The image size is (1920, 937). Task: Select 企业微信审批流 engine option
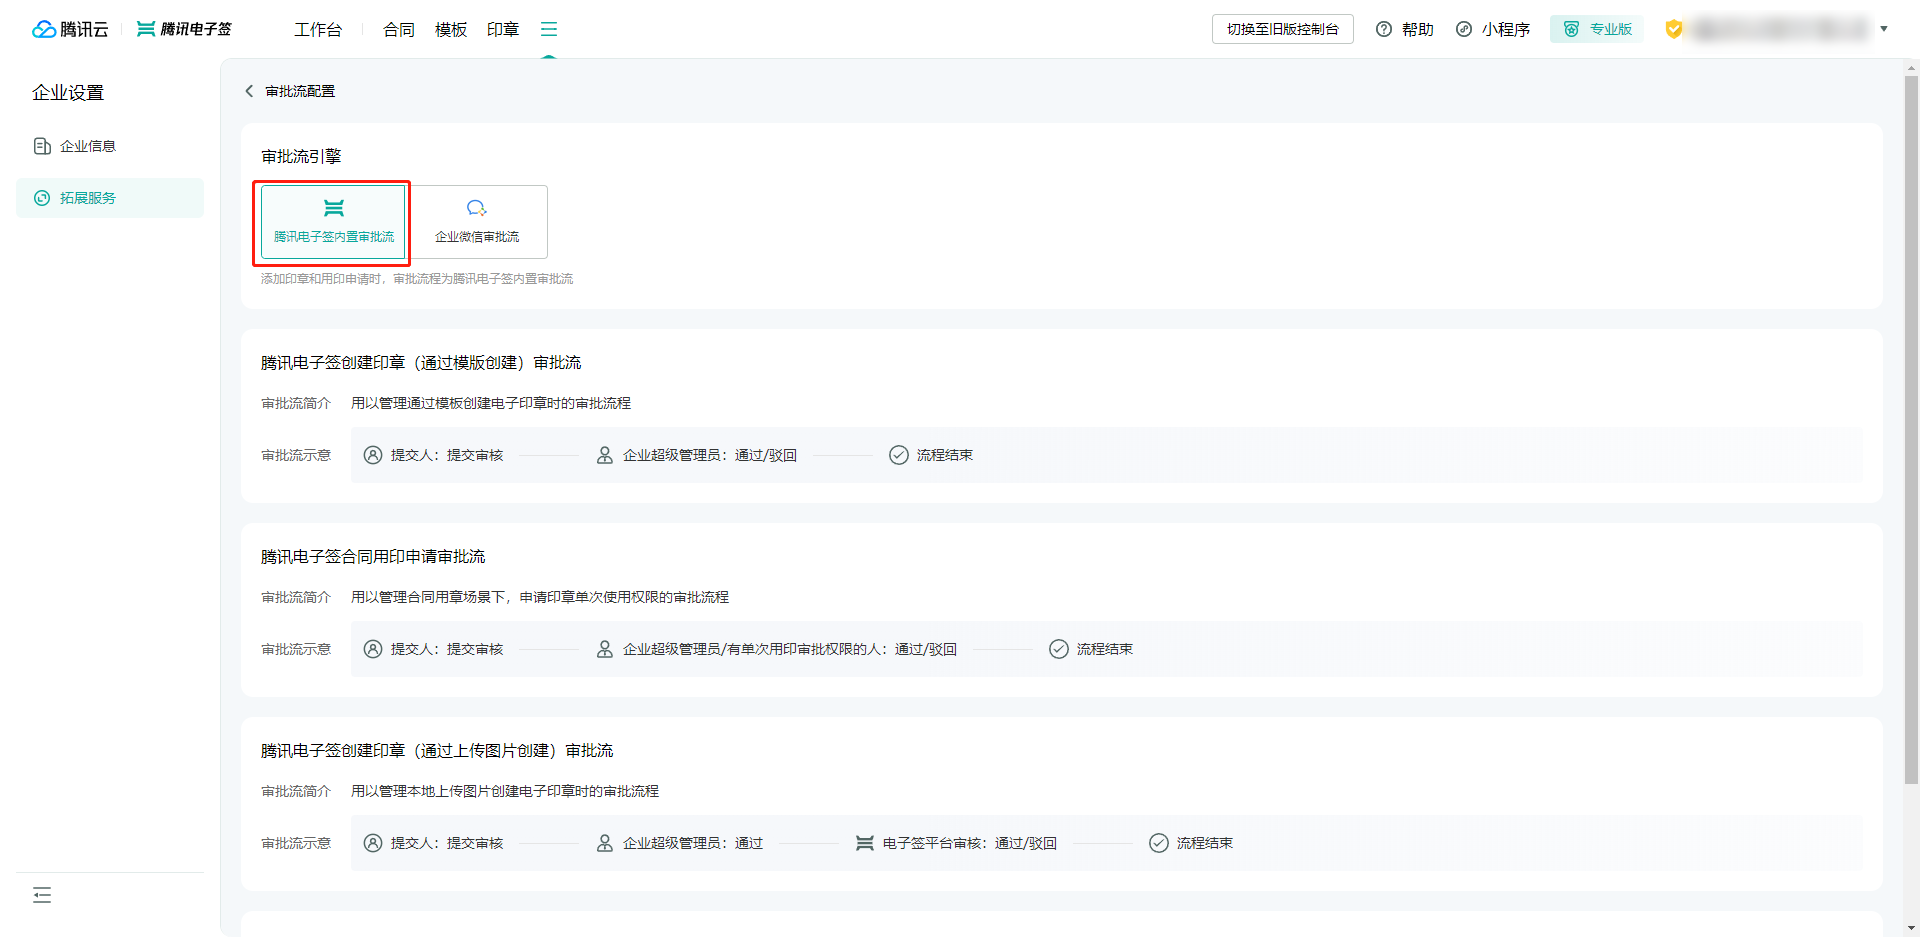tap(477, 222)
